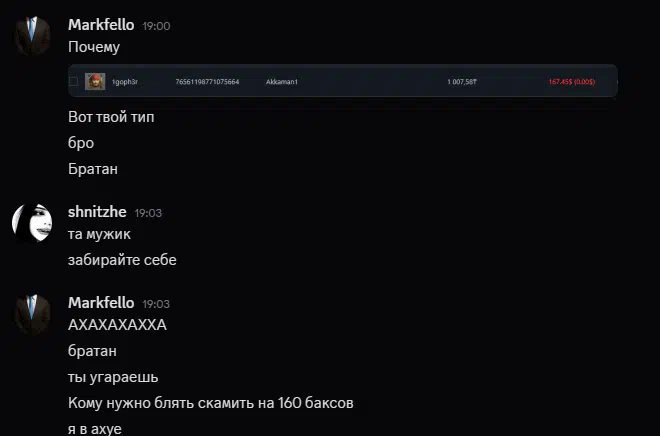Select the 1goph3r name in the embedded row
This screenshot has height=436, width=660.
pyautogui.click(x=125, y=82)
